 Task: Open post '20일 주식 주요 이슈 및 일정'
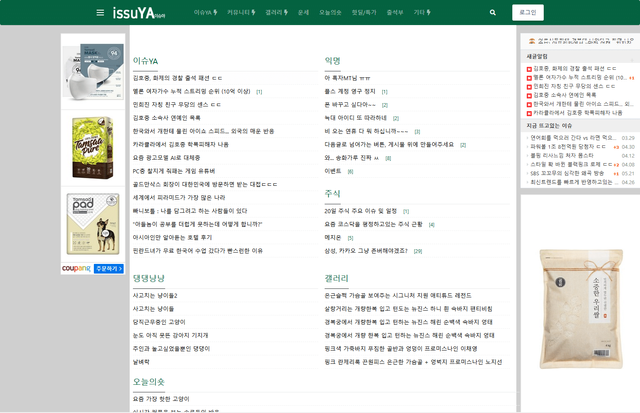point(361,211)
